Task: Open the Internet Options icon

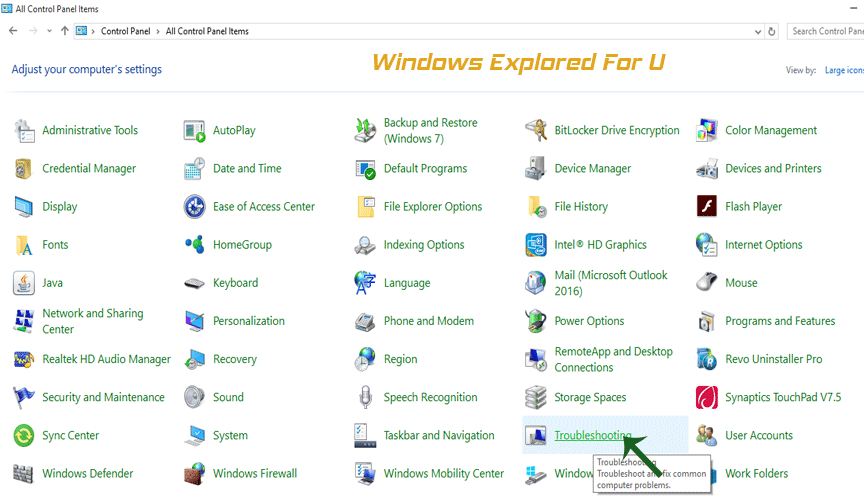Action: (706, 245)
